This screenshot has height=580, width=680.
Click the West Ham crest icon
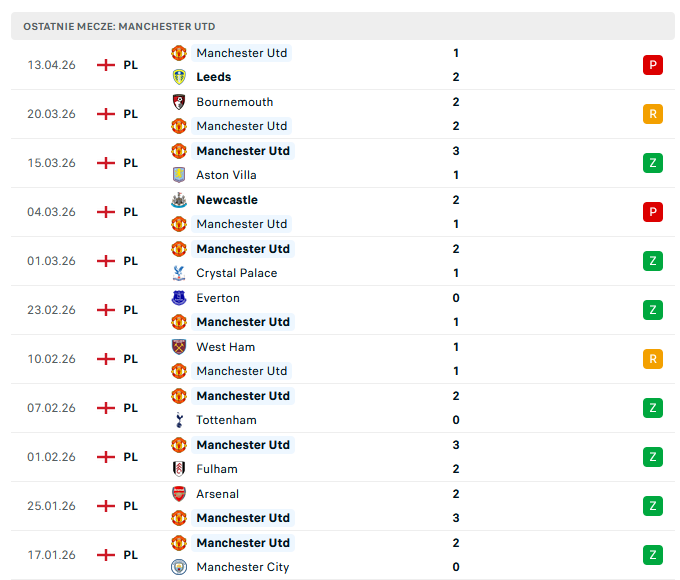pos(179,347)
